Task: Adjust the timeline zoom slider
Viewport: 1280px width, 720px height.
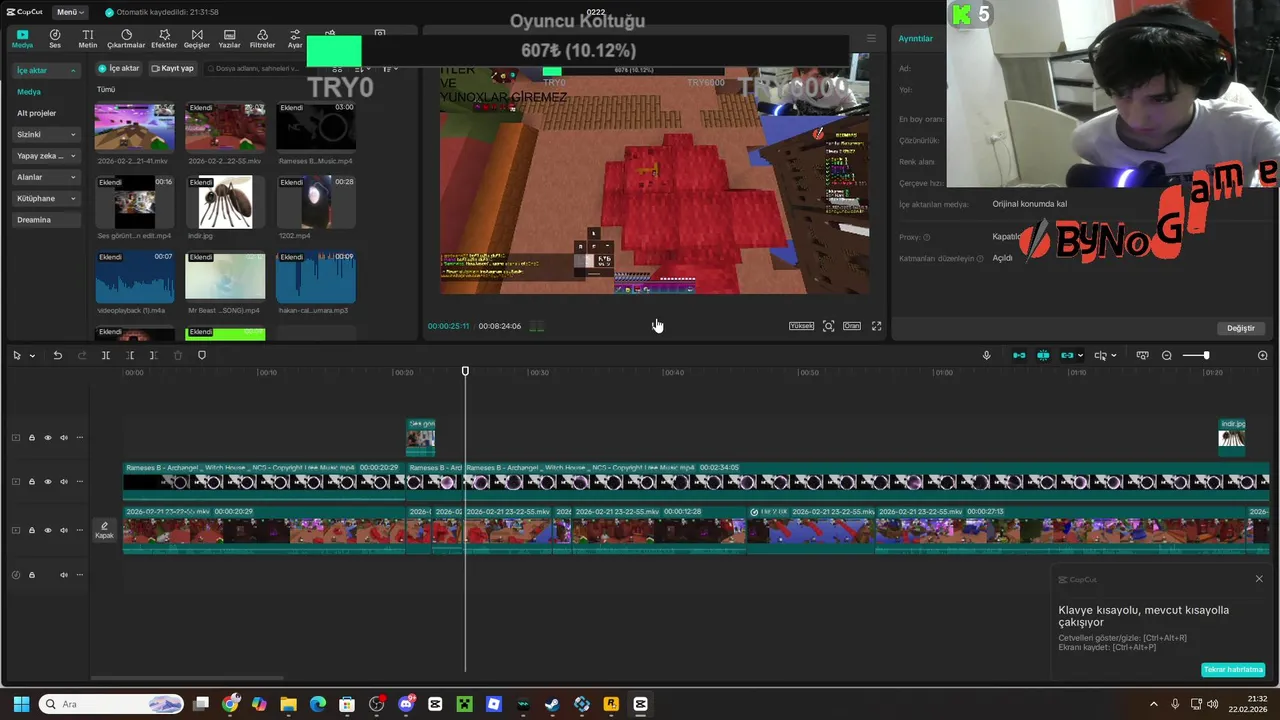Action: point(1206,356)
